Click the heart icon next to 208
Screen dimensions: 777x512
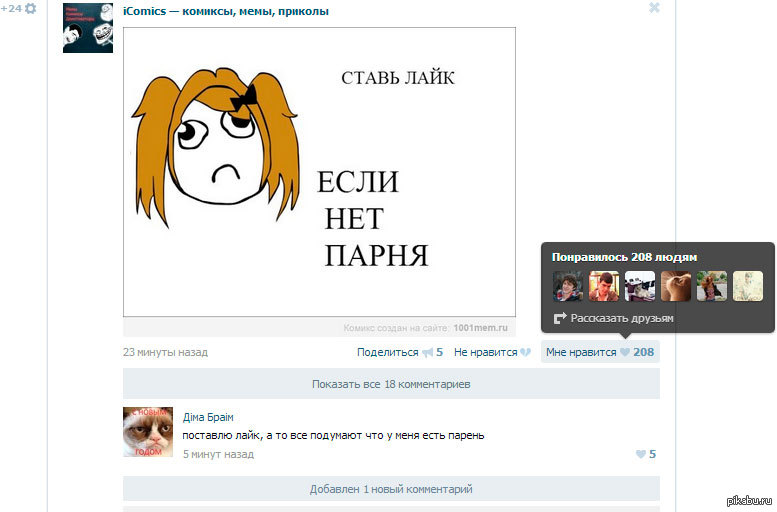pyautogui.click(x=625, y=352)
